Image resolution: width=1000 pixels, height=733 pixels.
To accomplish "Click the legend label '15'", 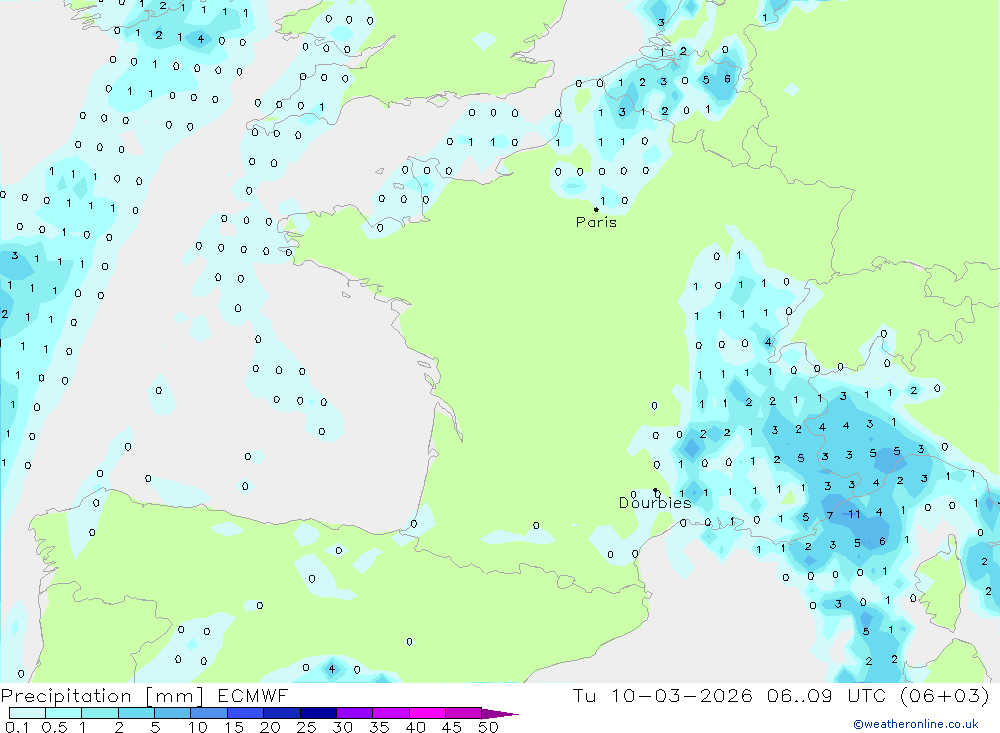I will coord(234,727).
